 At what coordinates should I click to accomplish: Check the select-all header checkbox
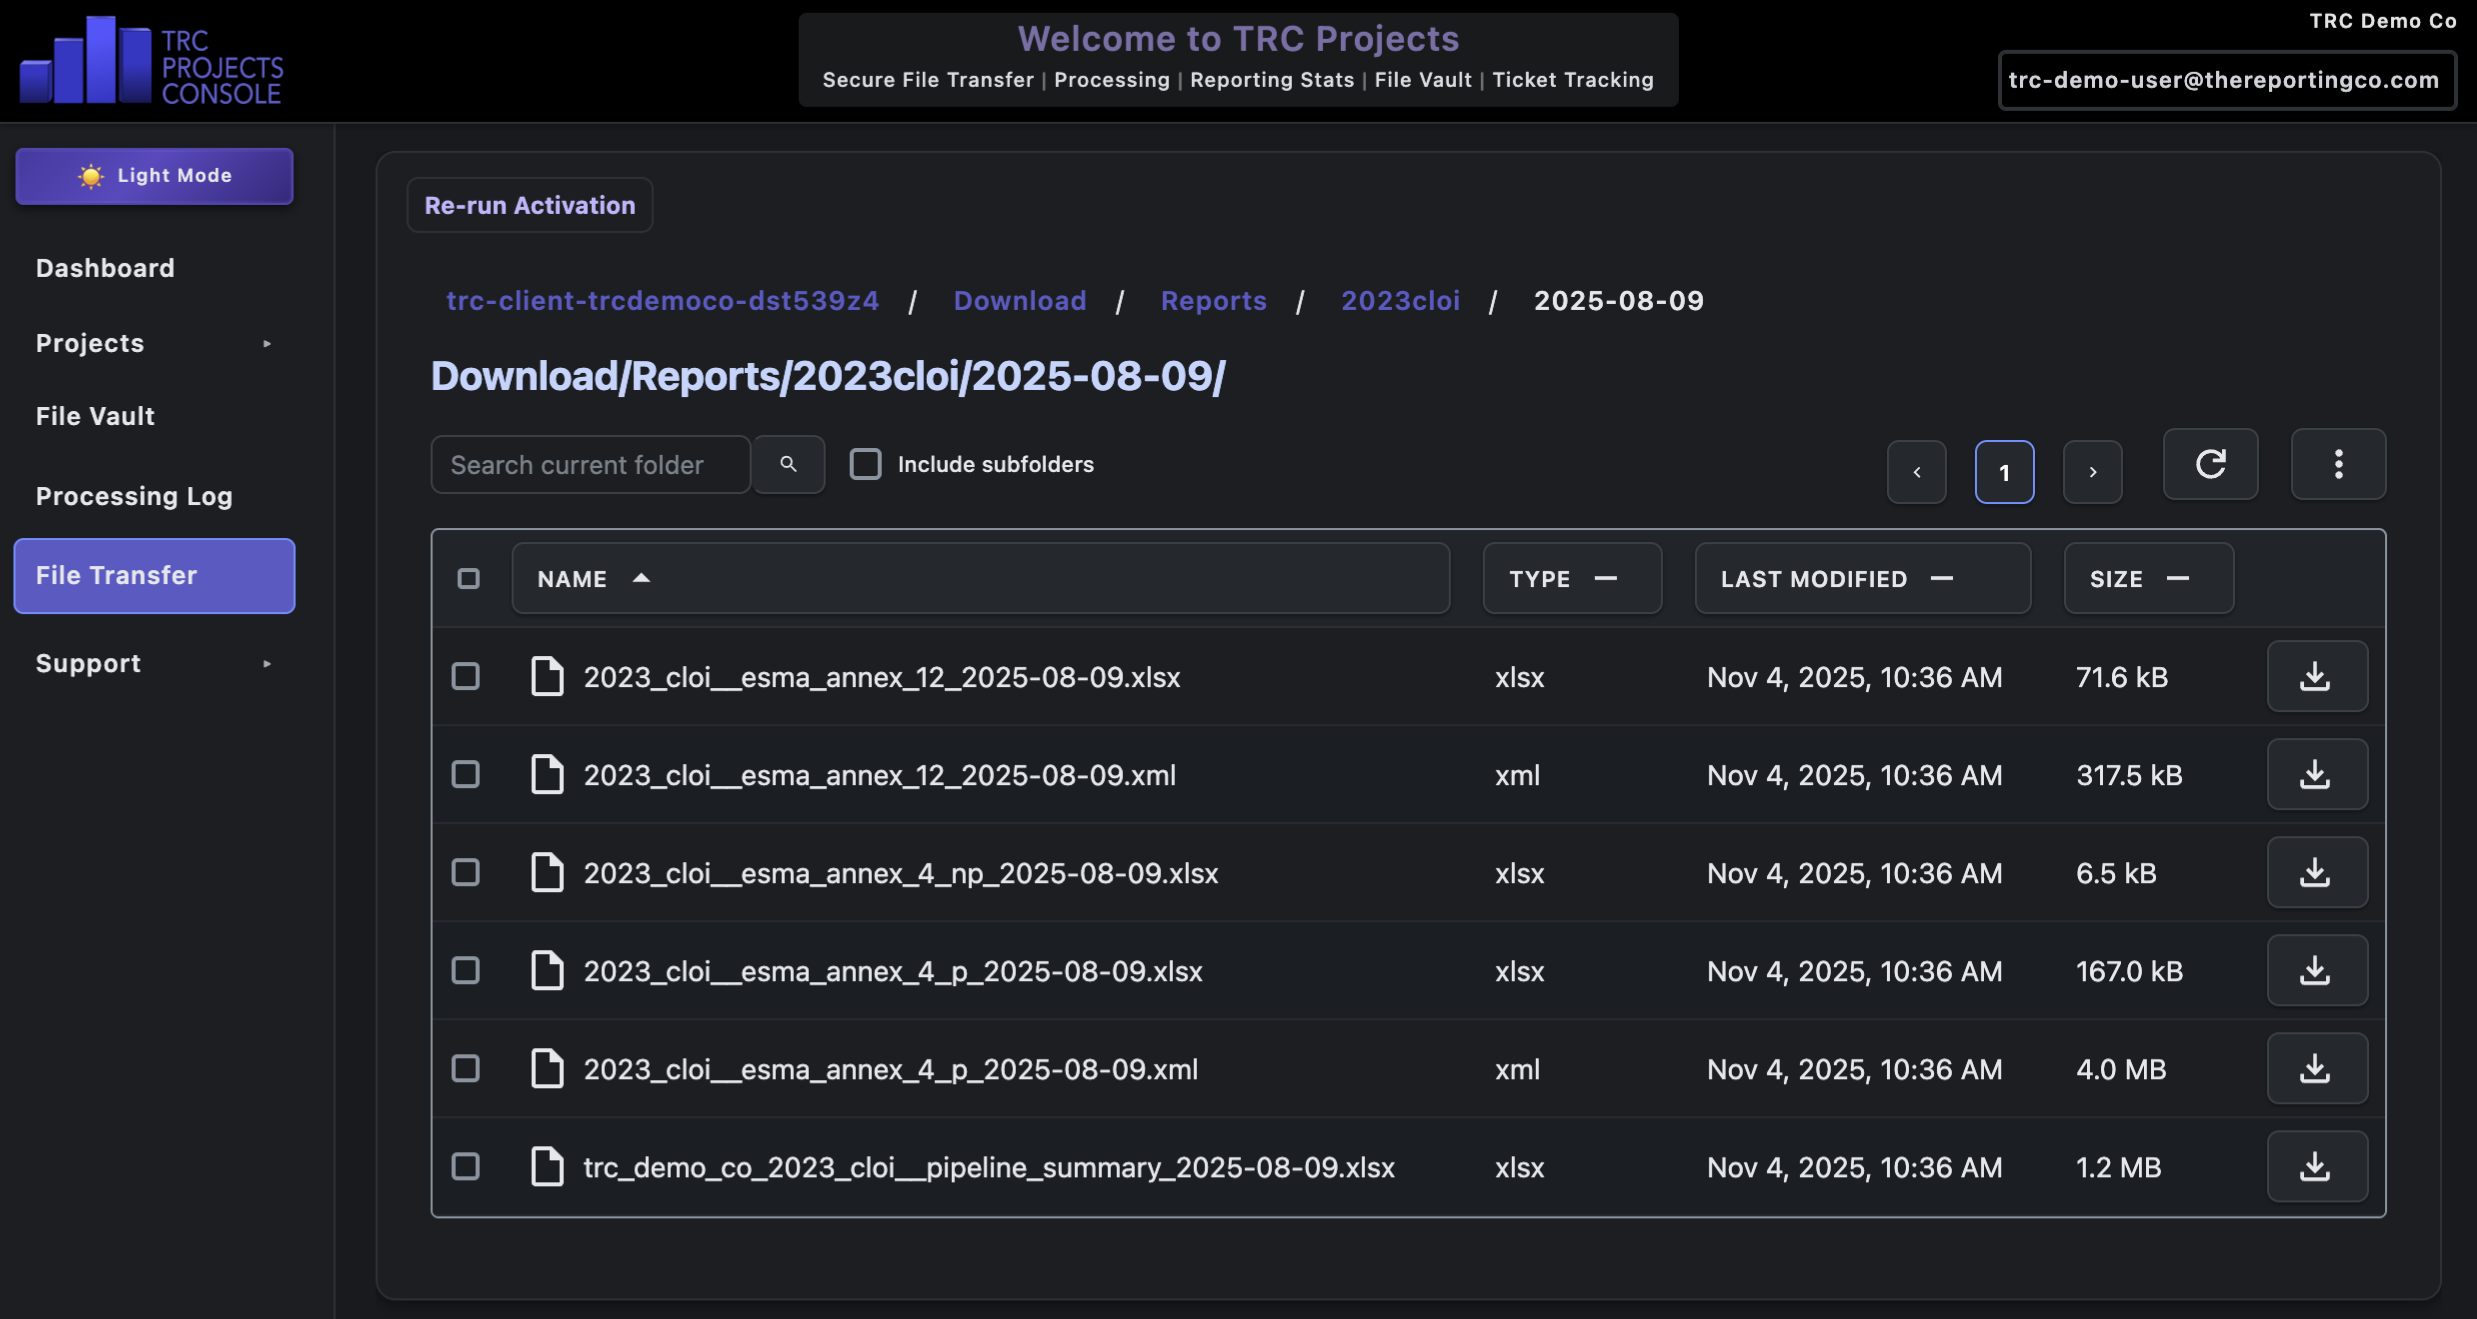[468, 579]
